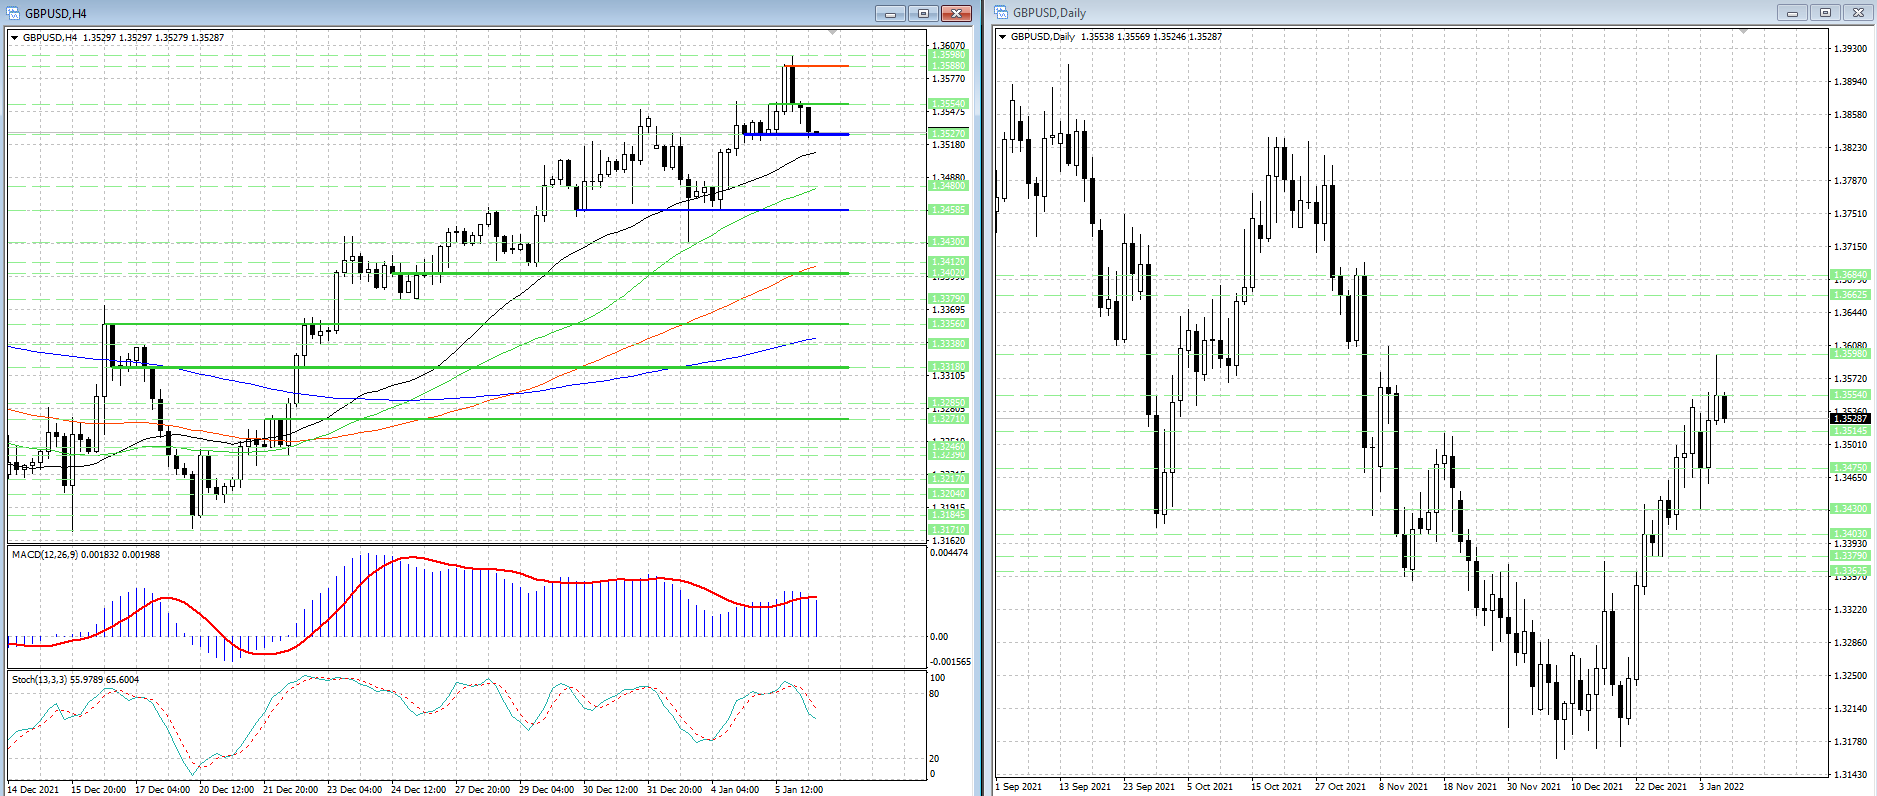Click the 1 Sep 2021 date label on Daily chart

click(x=1020, y=787)
